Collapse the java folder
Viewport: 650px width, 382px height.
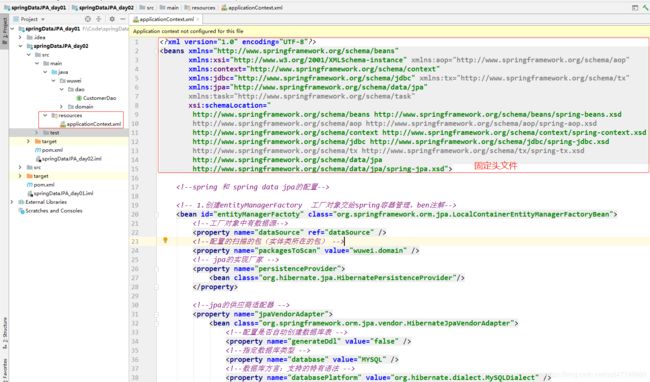[45, 72]
